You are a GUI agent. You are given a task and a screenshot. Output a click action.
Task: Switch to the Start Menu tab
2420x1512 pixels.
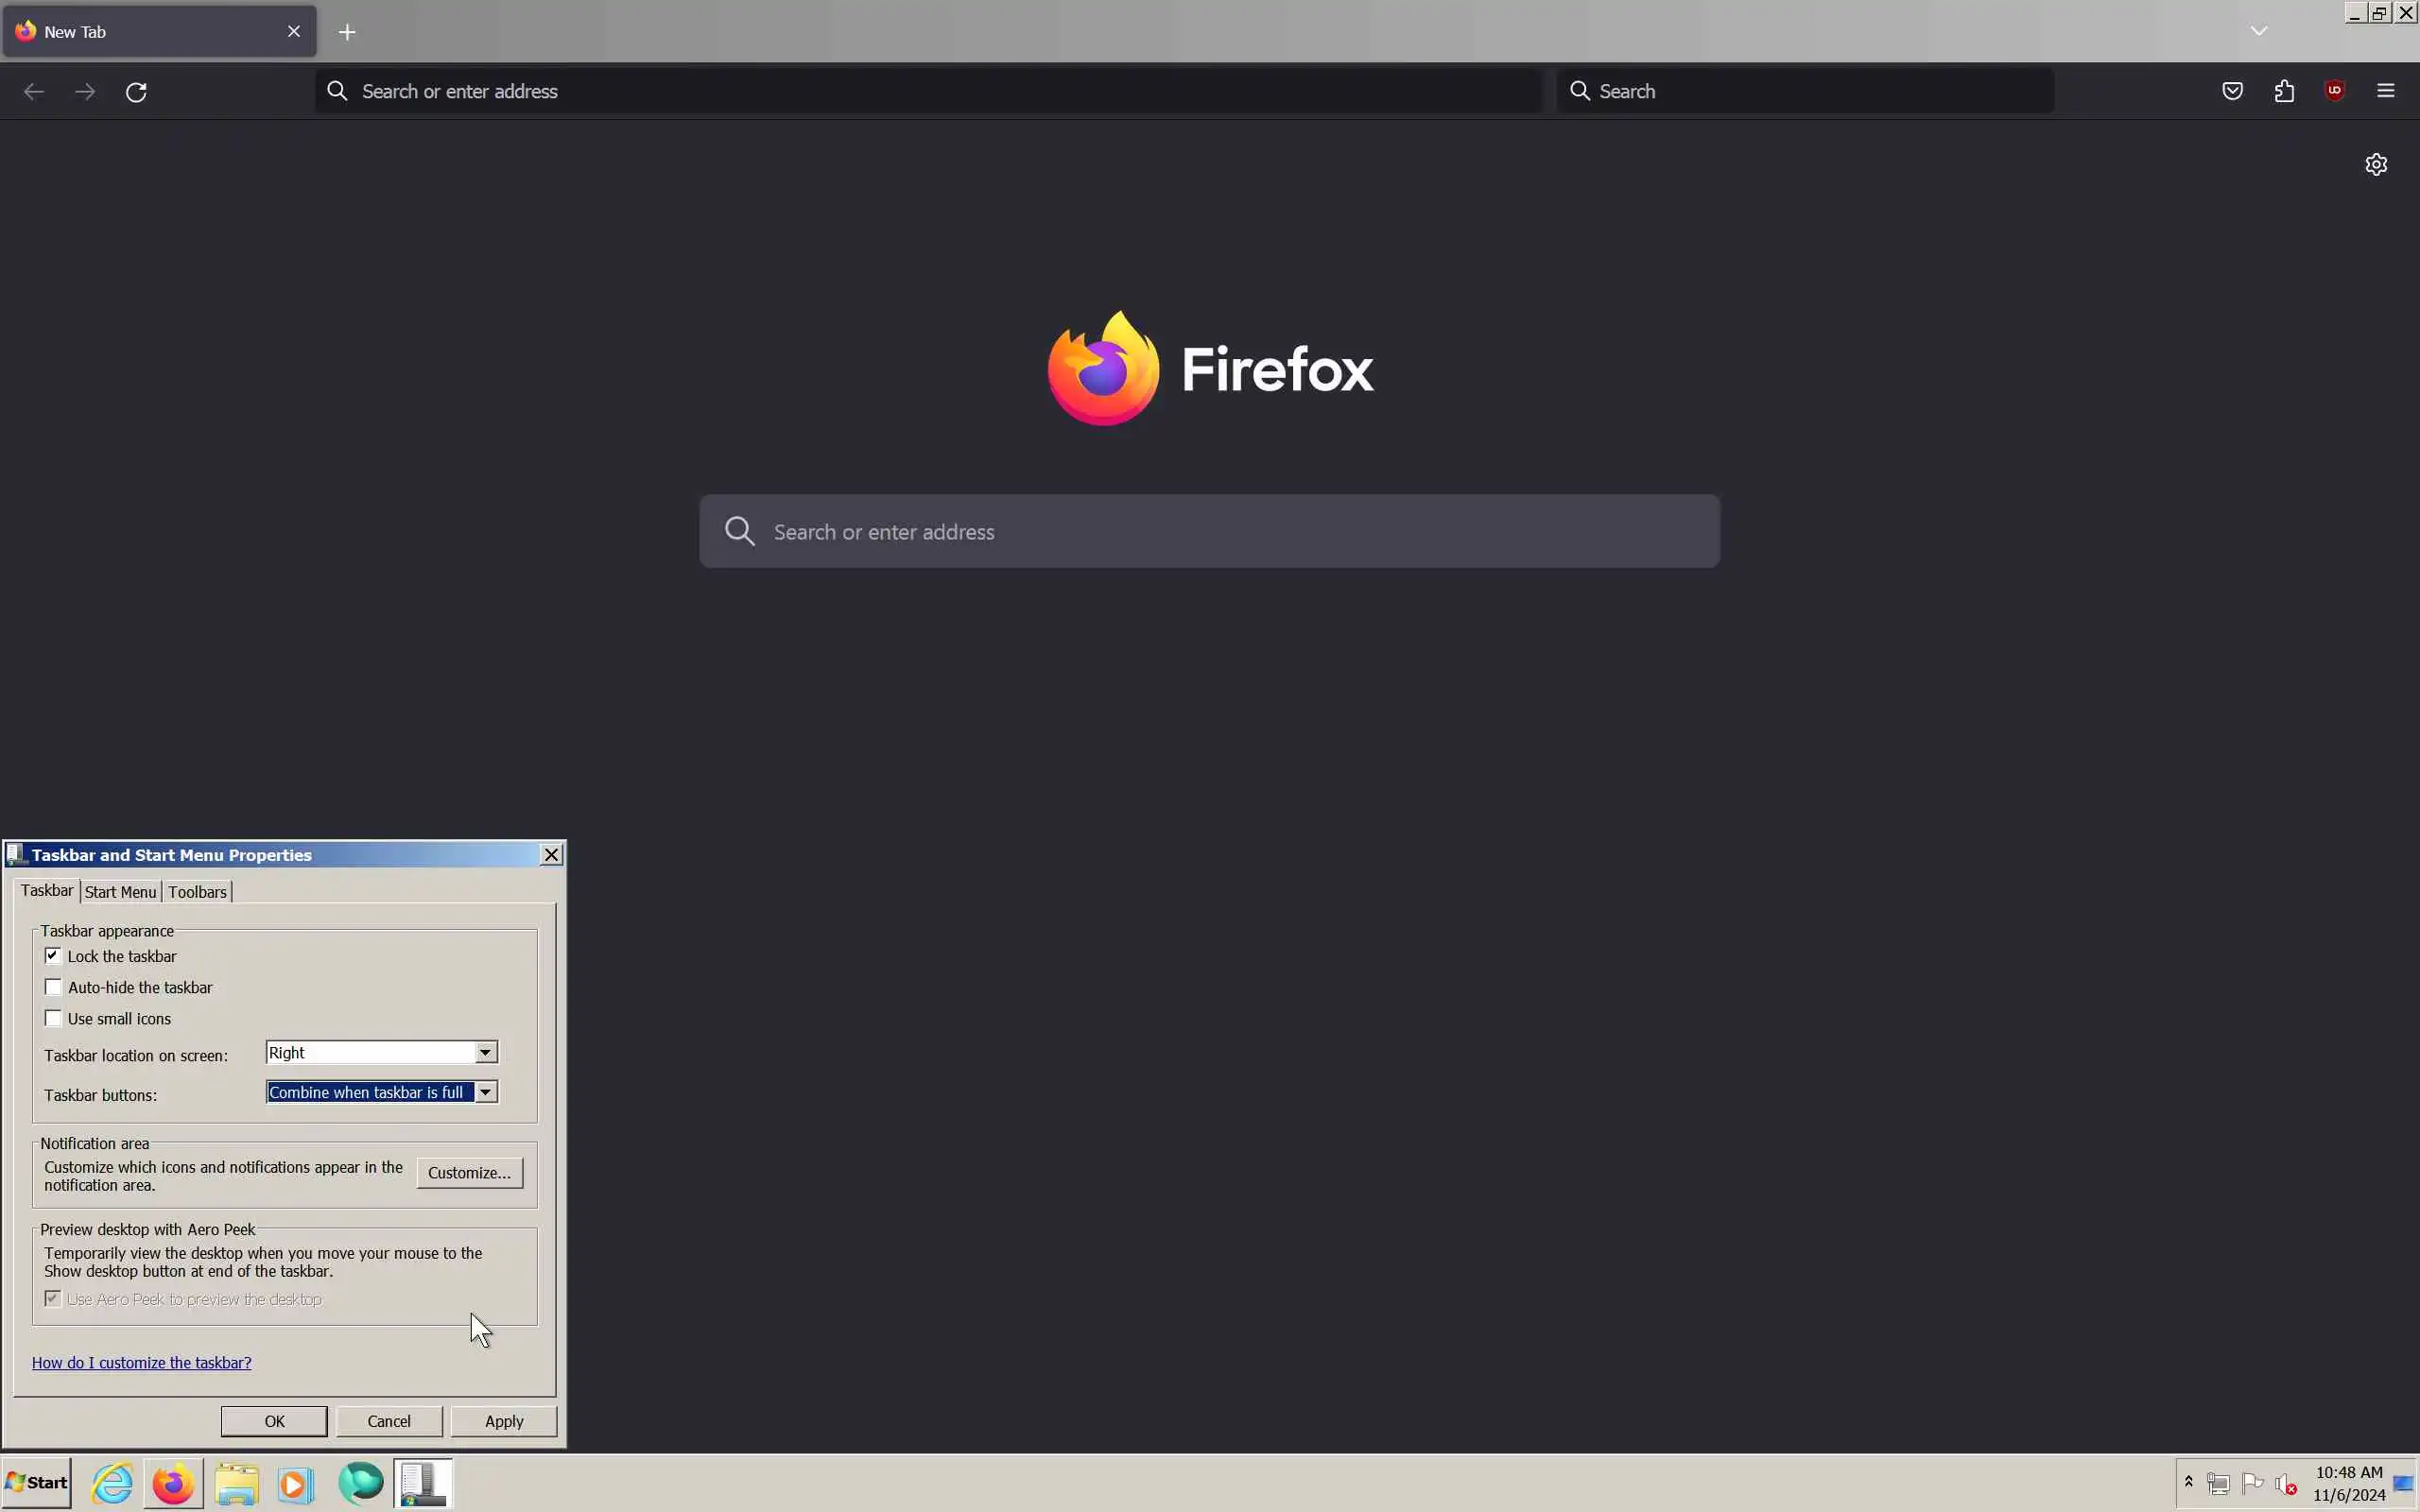click(x=120, y=892)
